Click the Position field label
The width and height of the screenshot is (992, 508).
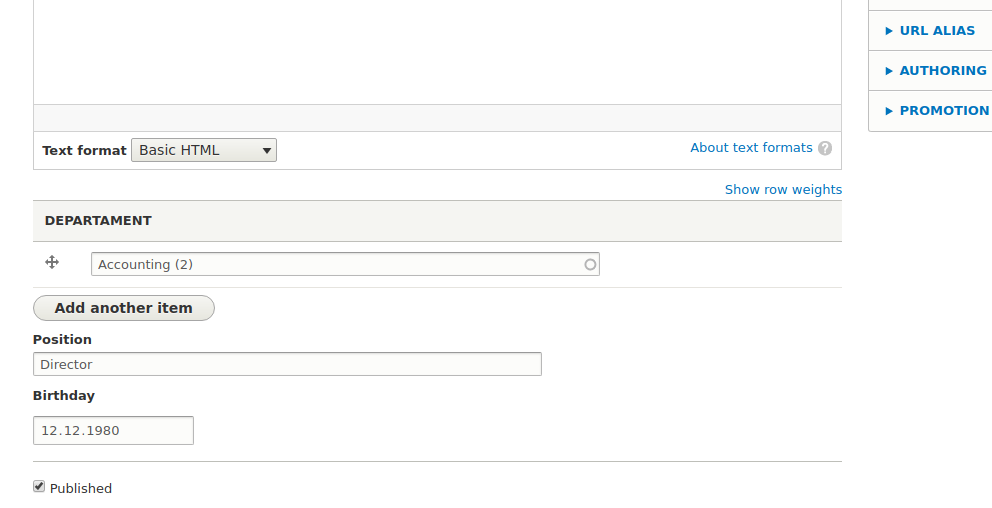(62, 340)
